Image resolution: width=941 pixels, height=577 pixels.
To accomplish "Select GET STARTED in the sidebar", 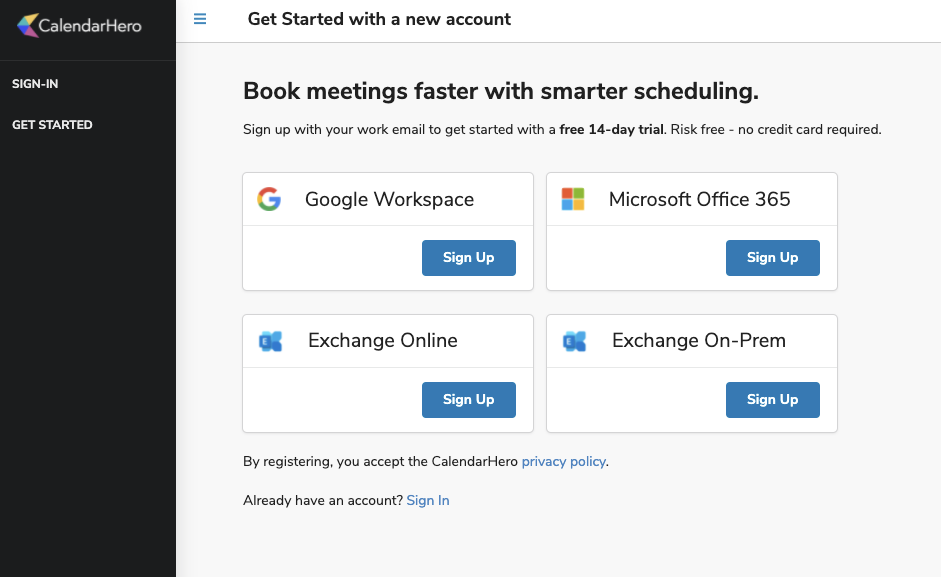I will click(x=52, y=125).
